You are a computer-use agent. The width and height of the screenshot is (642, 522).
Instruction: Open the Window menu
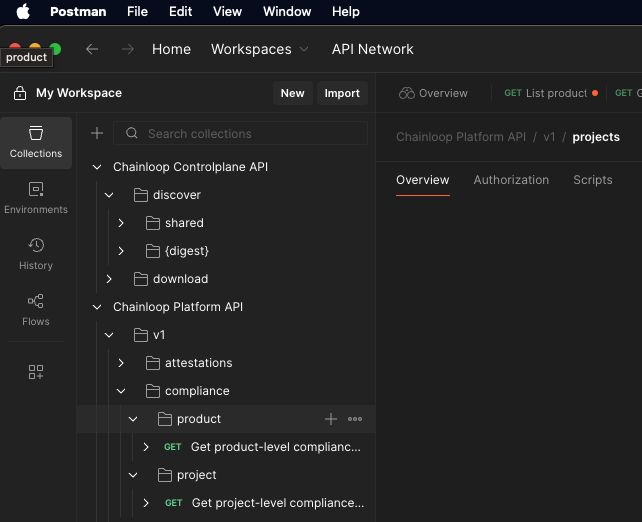click(x=287, y=11)
